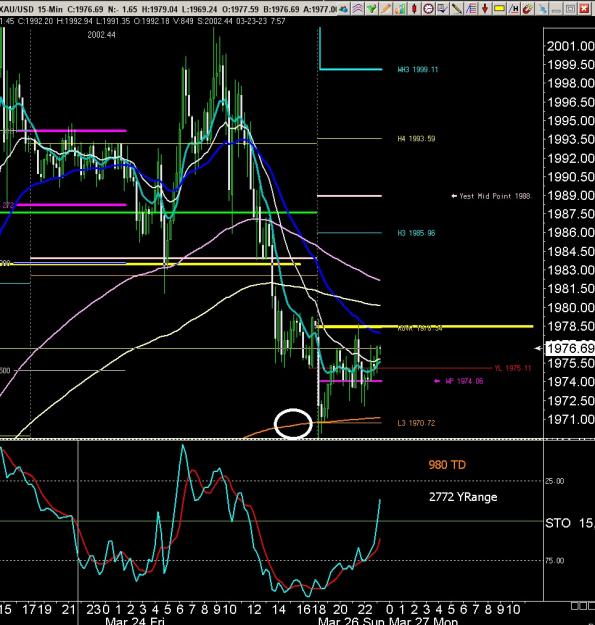Open the bar chart icon in toolbar
This screenshot has width=595, height=625.
point(400,8)
